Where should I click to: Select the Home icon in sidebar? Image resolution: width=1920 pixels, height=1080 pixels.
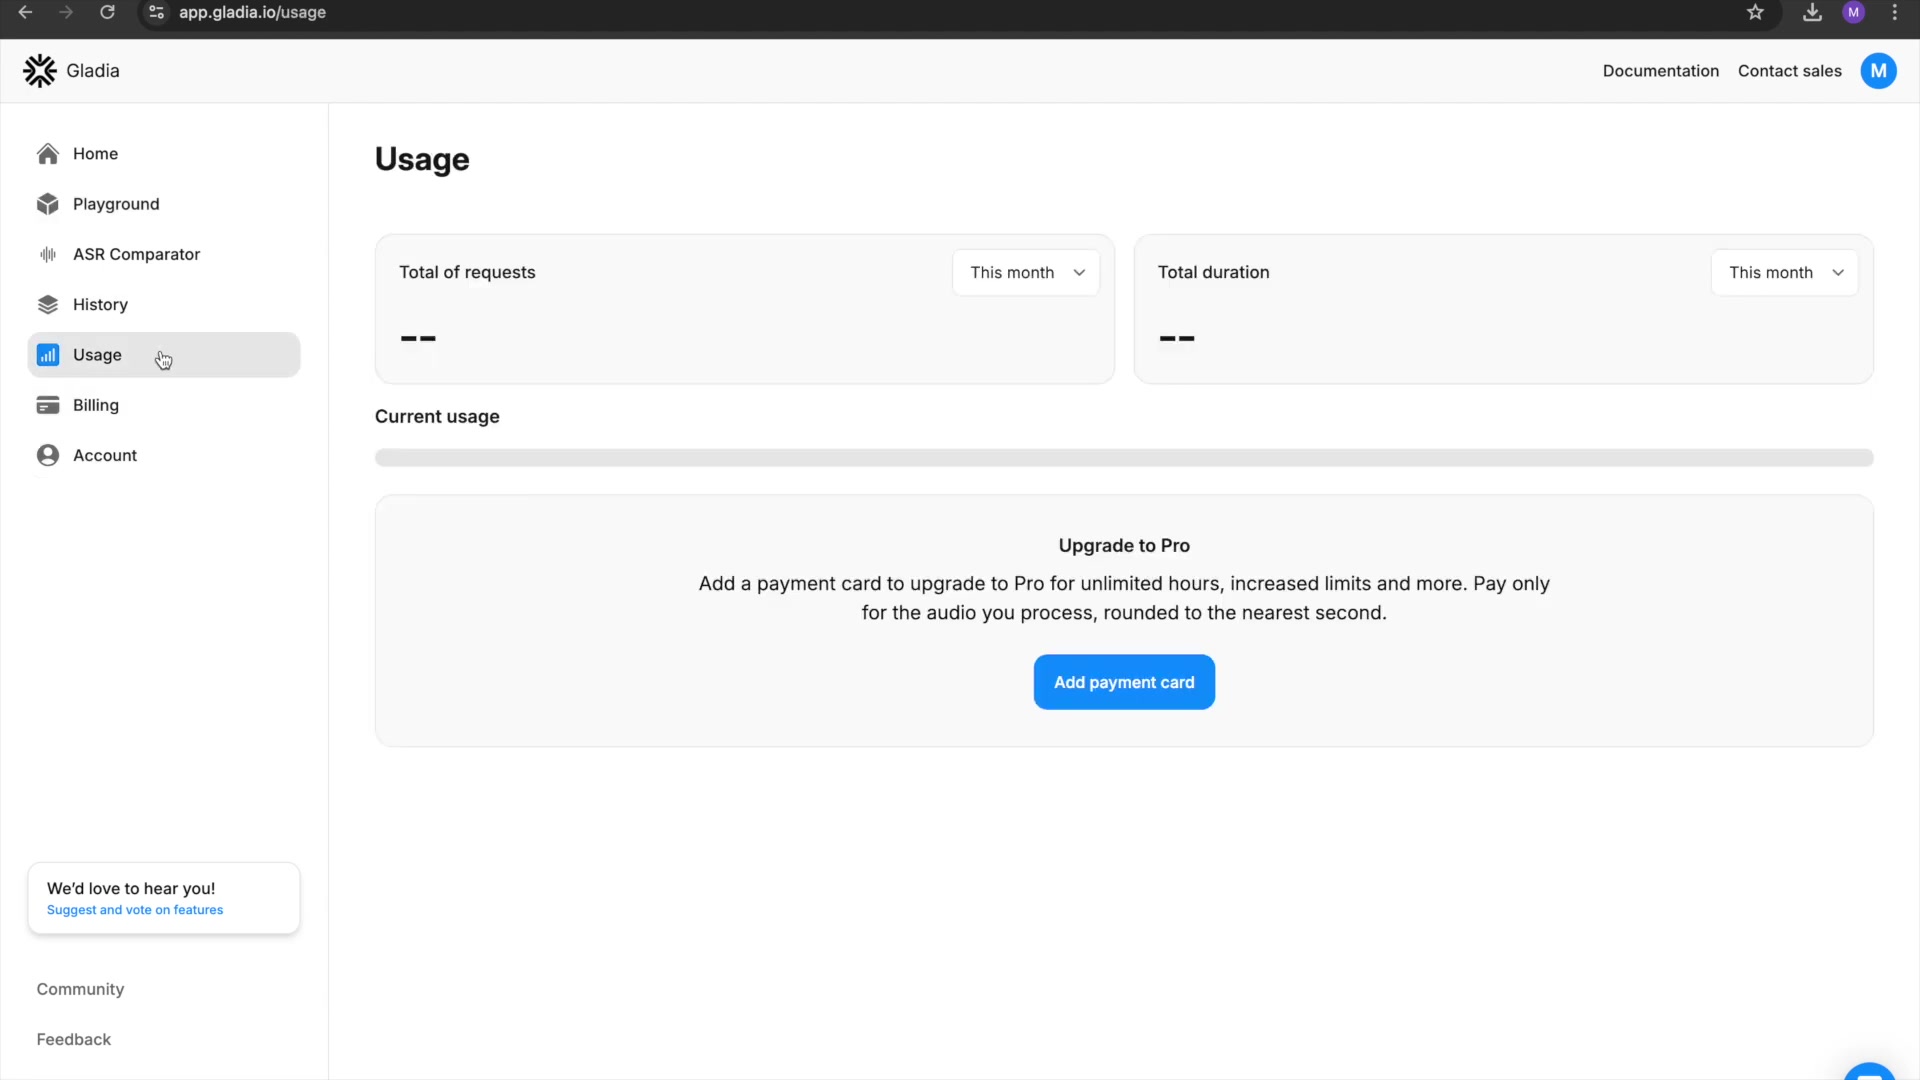coord(47,153)
